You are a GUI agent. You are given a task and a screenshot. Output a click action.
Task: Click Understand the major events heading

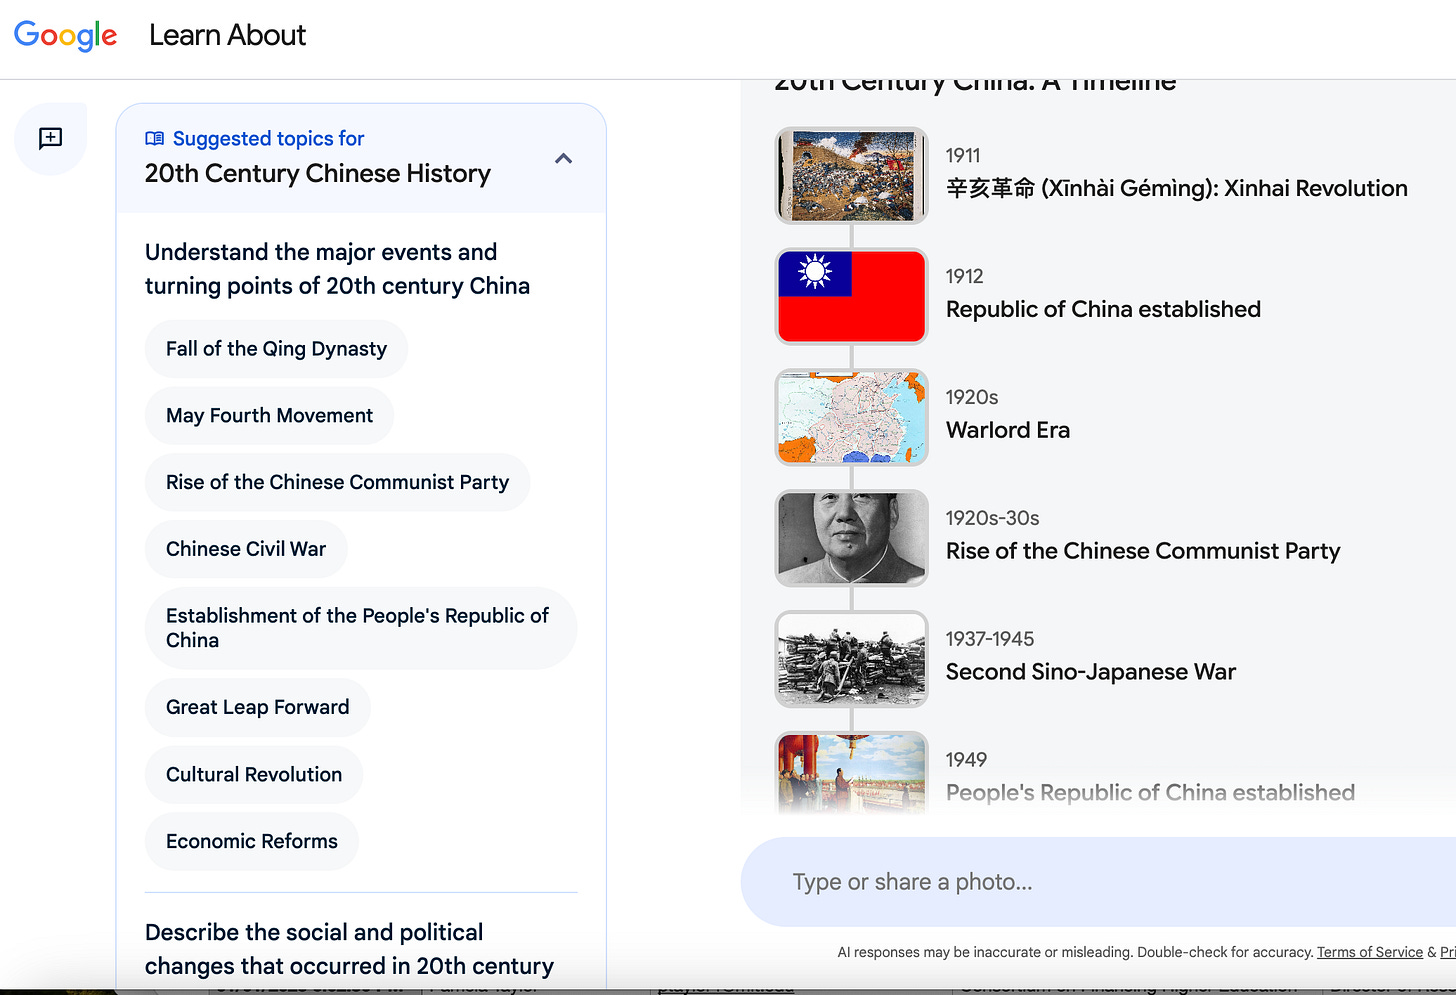pos(337,269)
